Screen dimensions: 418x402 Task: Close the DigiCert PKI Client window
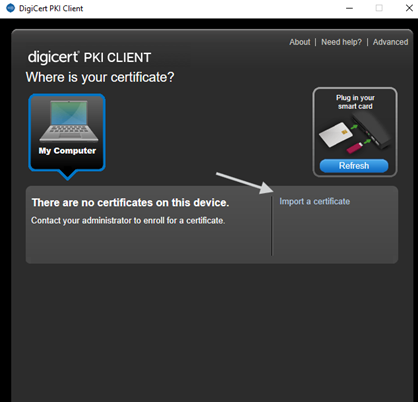pyautogui.click(x=409, y=8)
